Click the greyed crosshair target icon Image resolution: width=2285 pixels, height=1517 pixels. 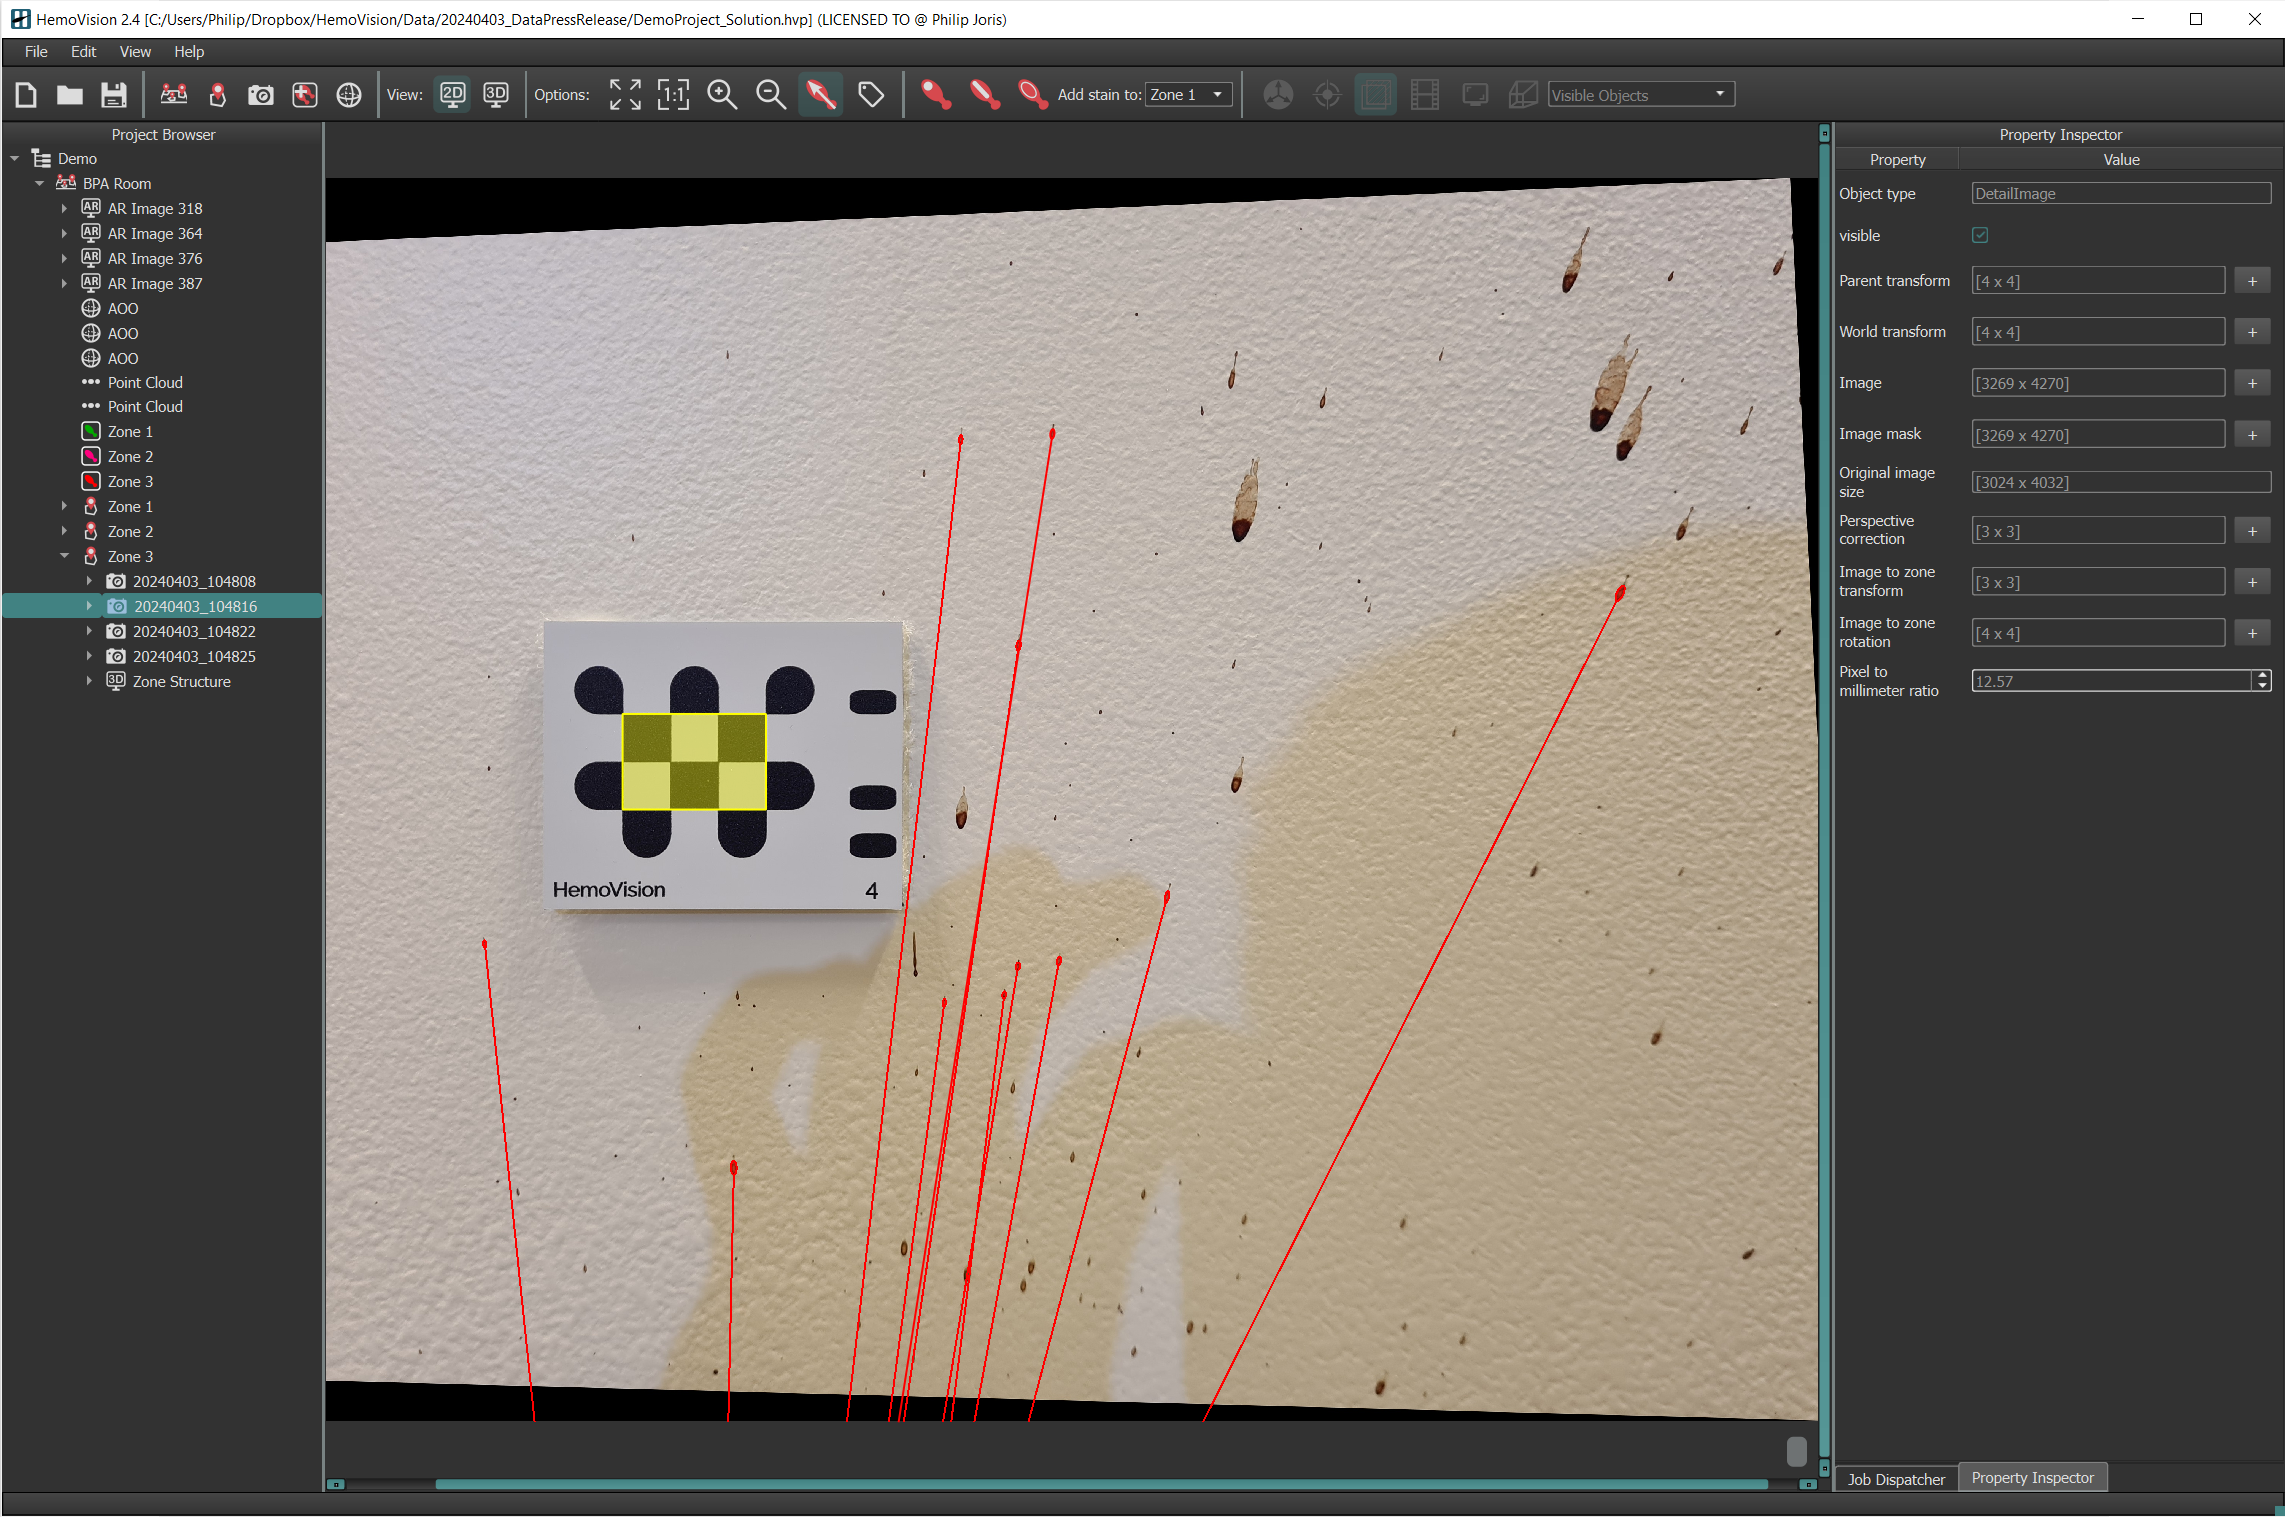(x=1327, y=95)
